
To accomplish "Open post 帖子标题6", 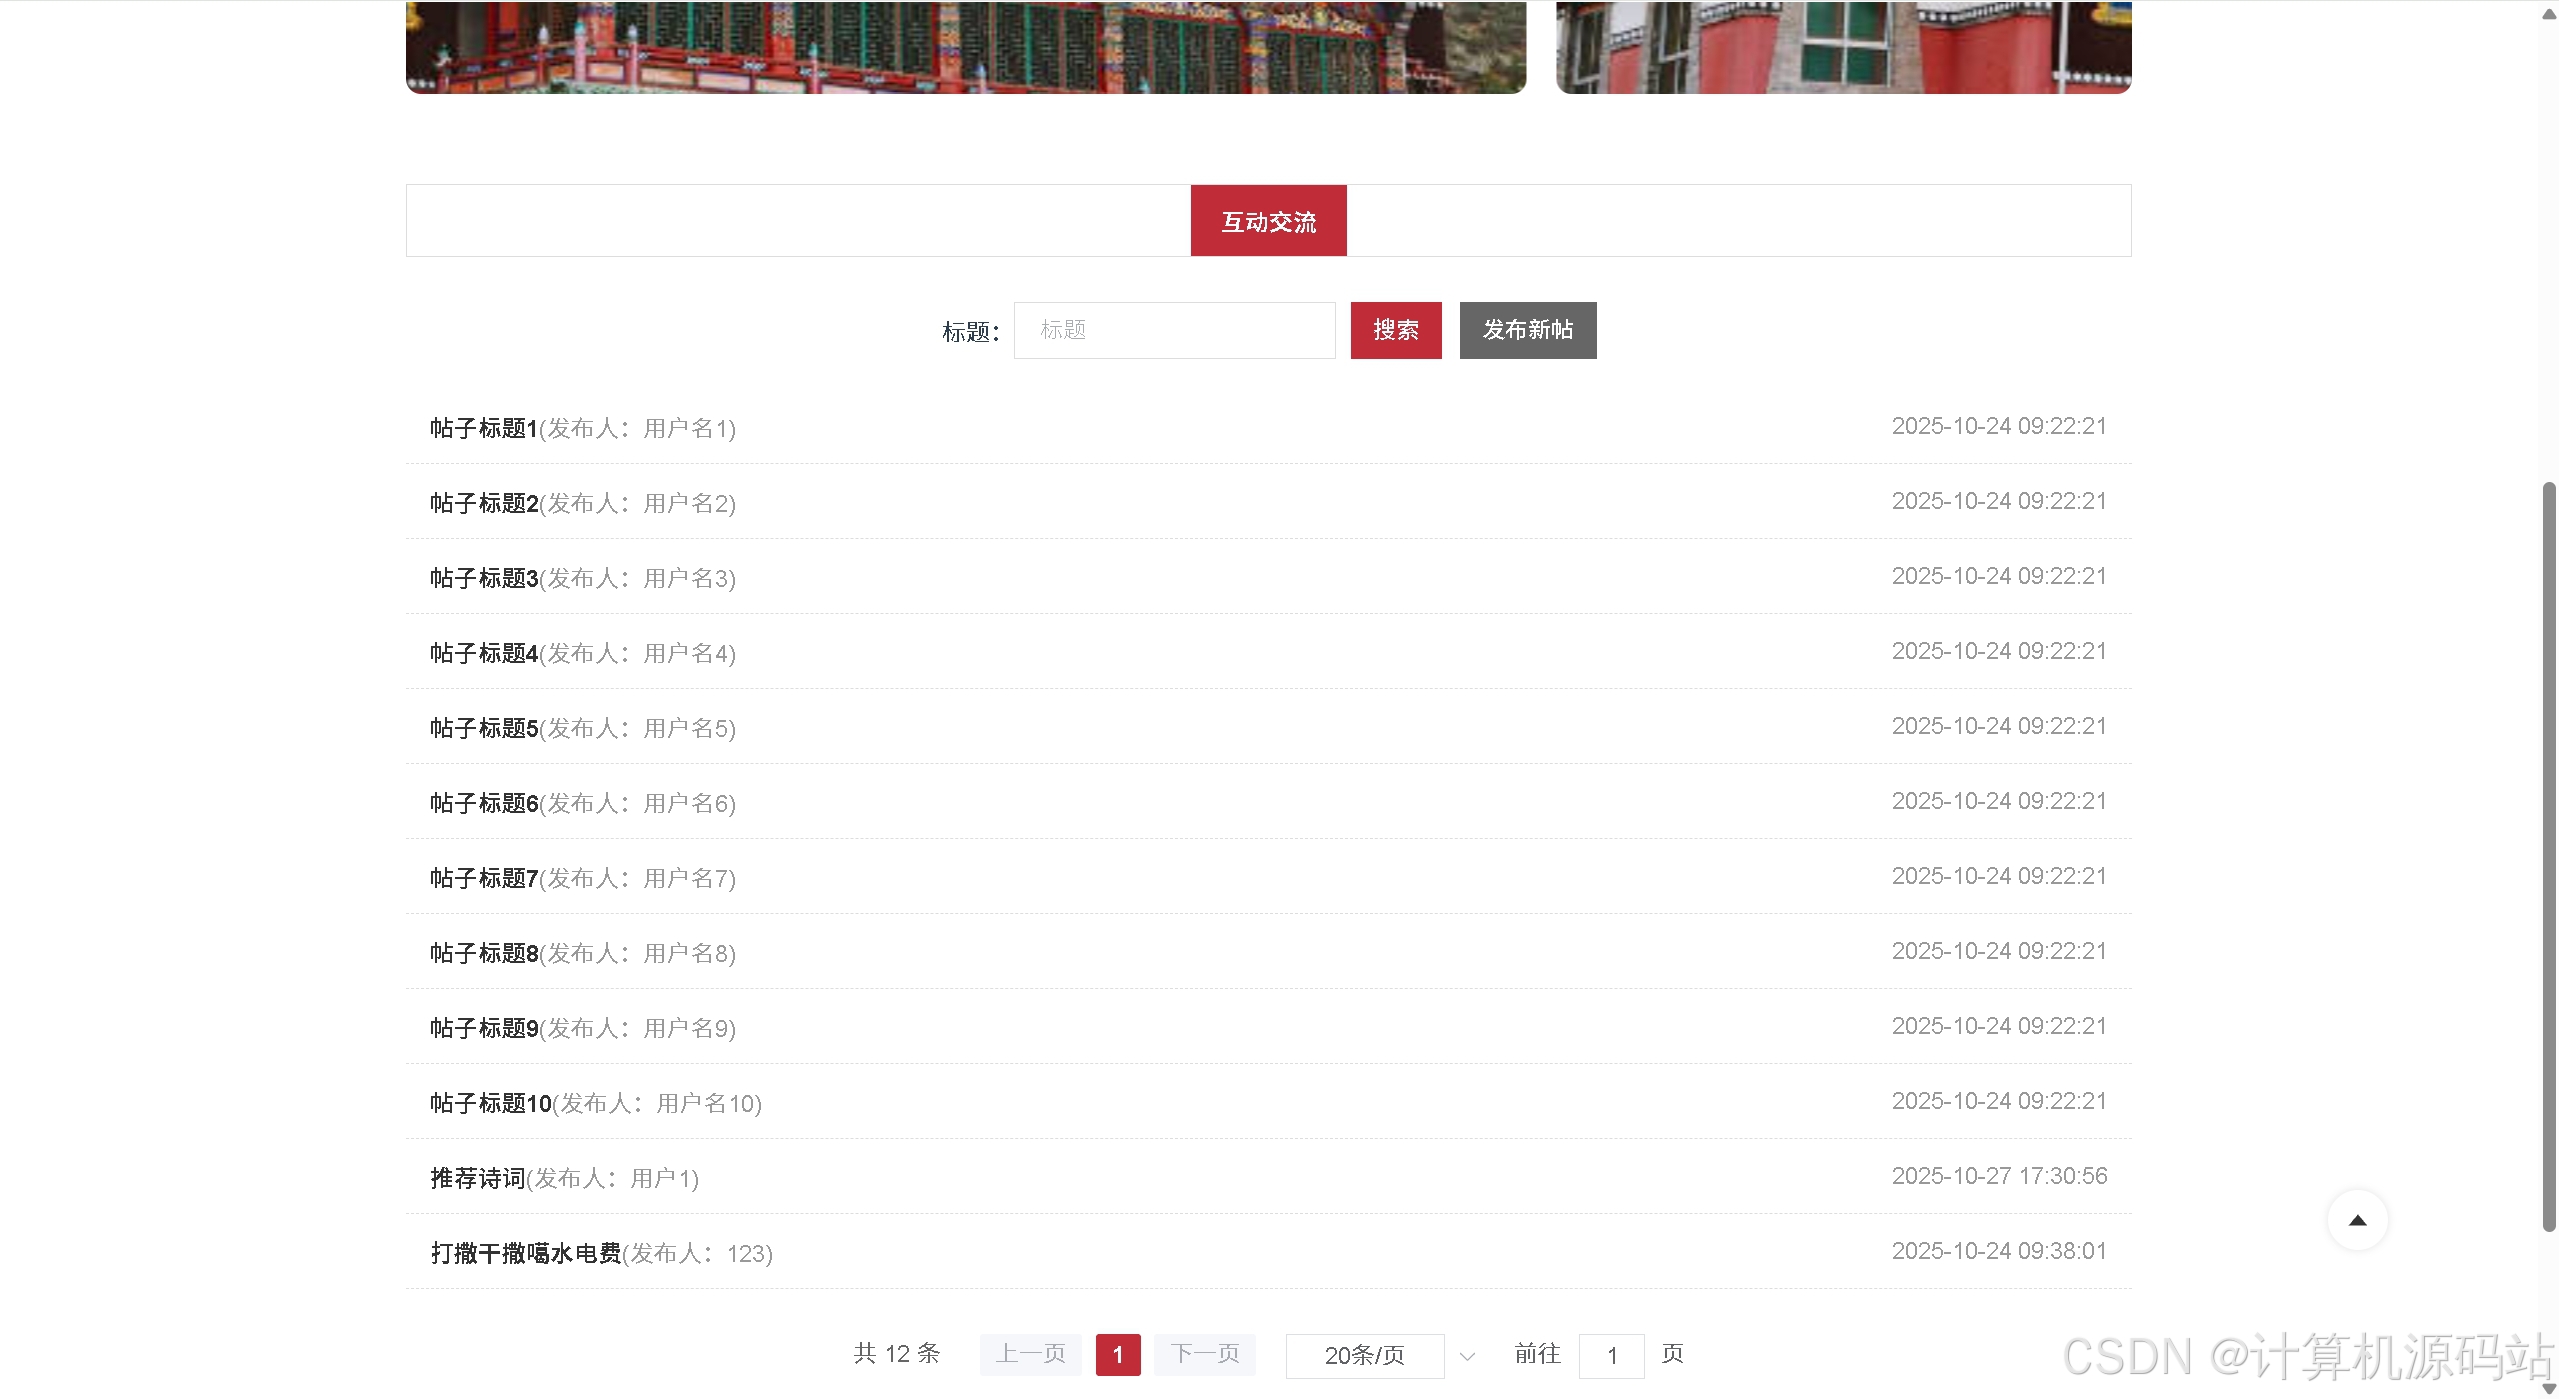I will click(484, 803).
